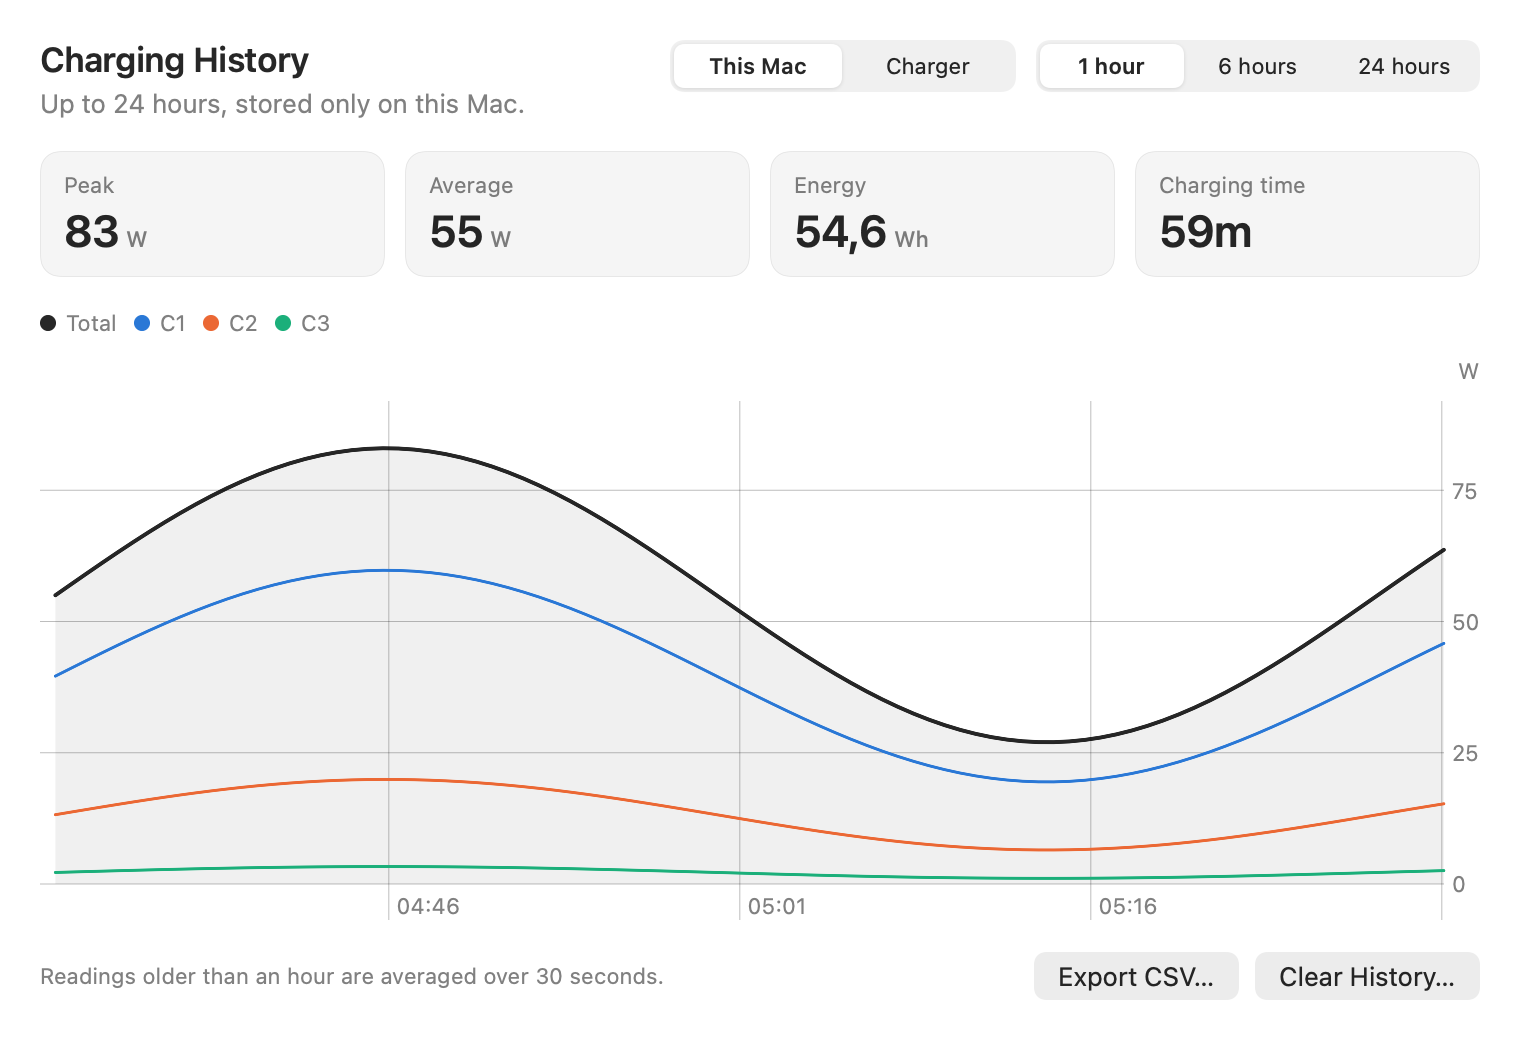Select the 1 hour range
The image size is (1520, 1040).
[1111, 66]
